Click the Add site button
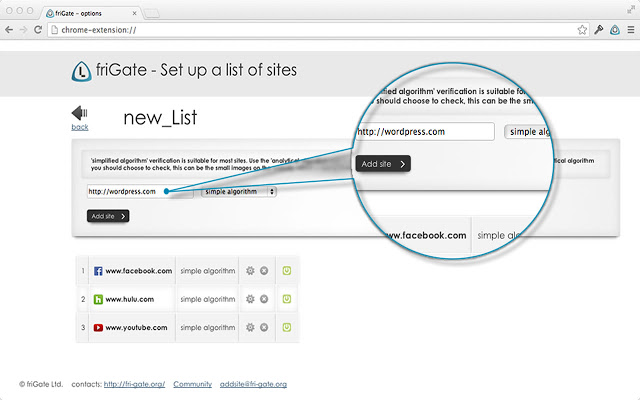 (108, 216)
